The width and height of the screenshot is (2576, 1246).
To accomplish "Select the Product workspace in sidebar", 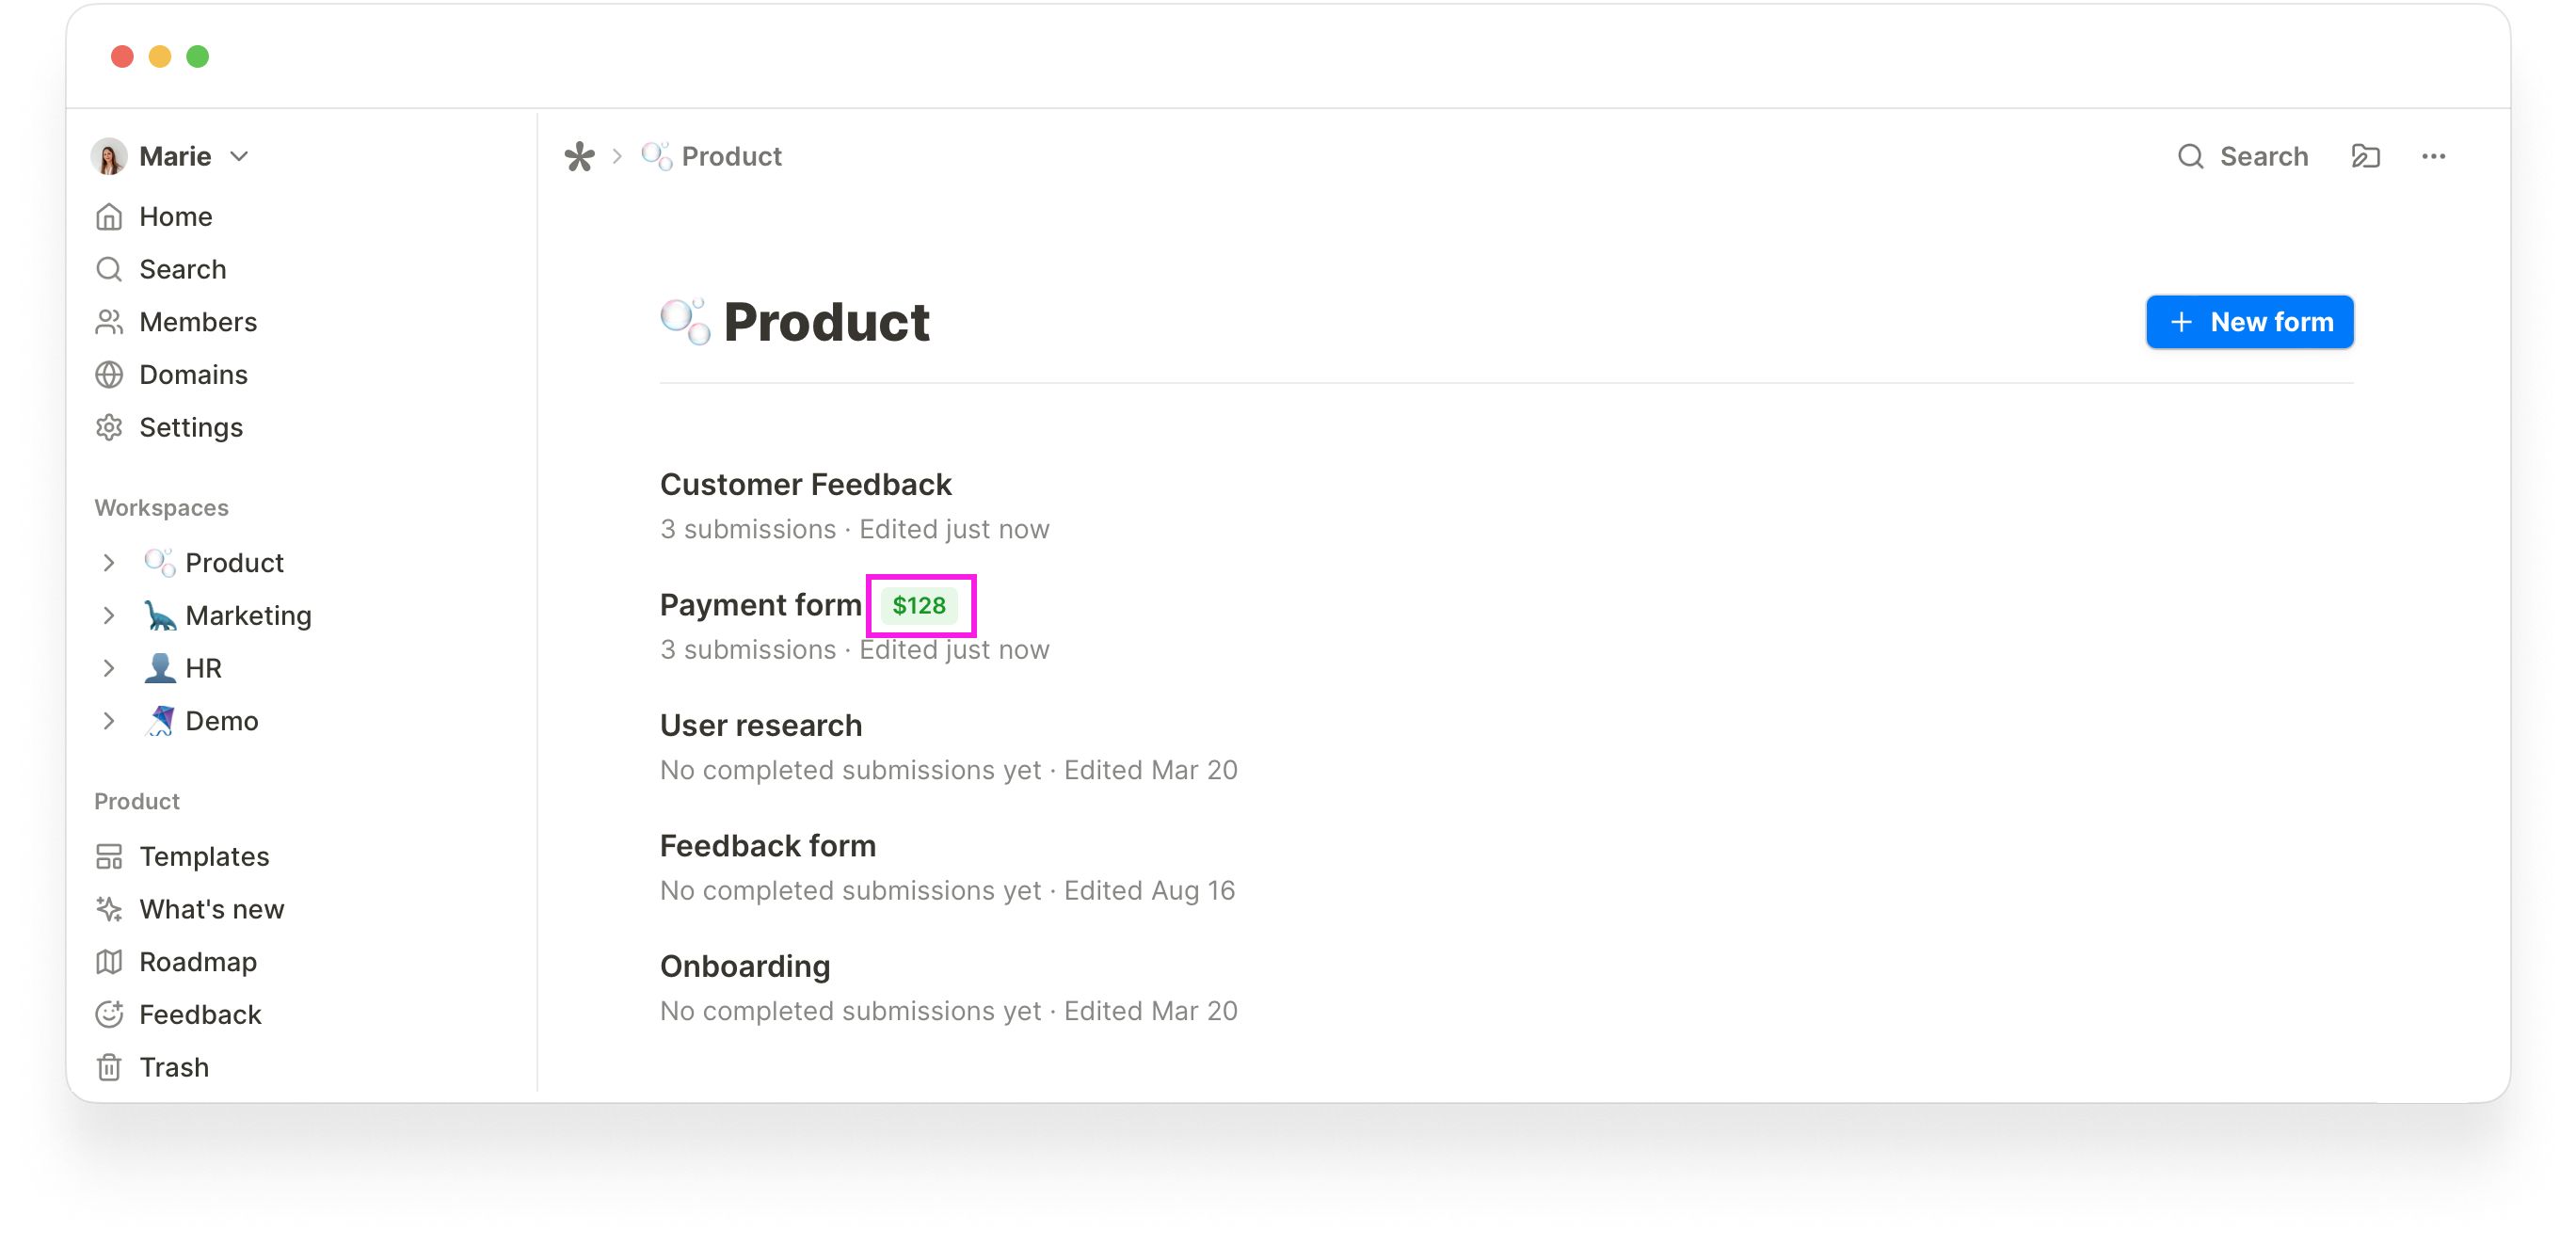I will tap(234, 563).
